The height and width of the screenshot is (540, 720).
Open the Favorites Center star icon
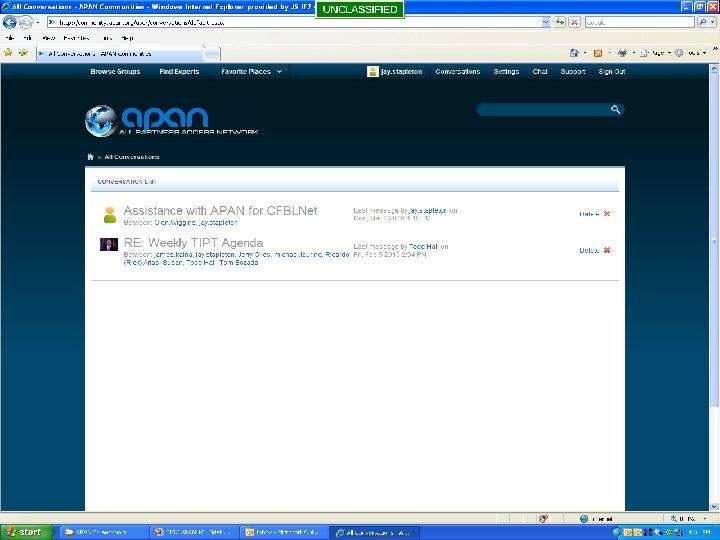tap(8, 53)
